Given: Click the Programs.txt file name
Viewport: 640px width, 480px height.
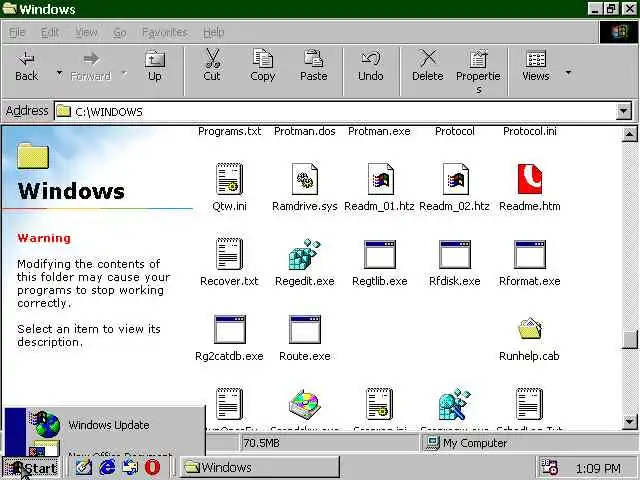Looking at the screenshot, I should point(229,131).
